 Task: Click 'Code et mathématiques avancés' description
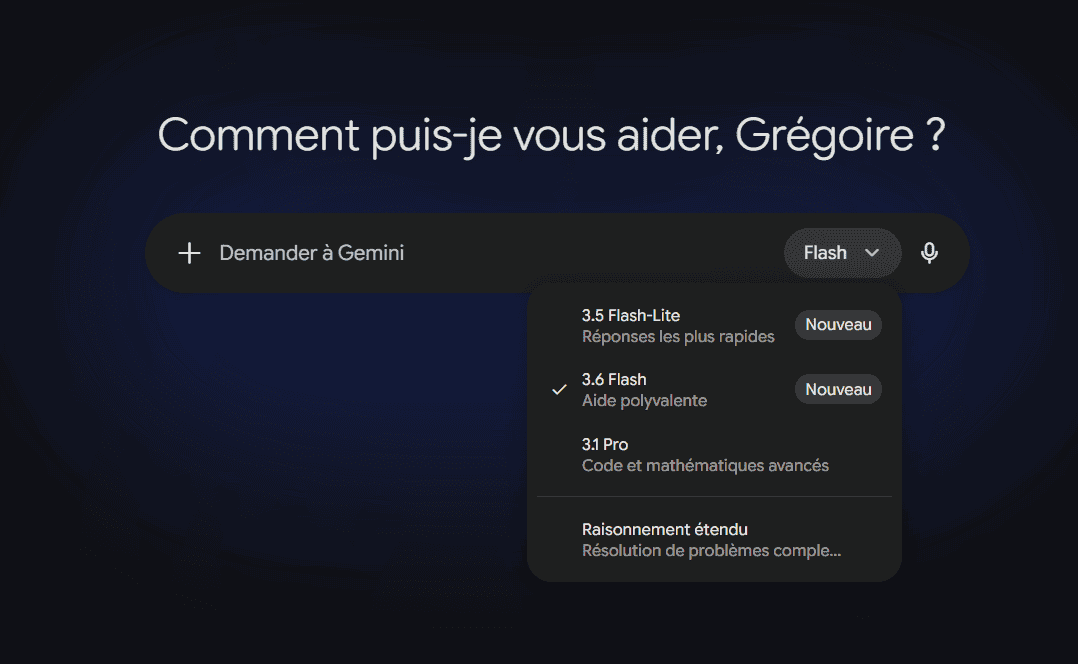(x=705, y=465)
